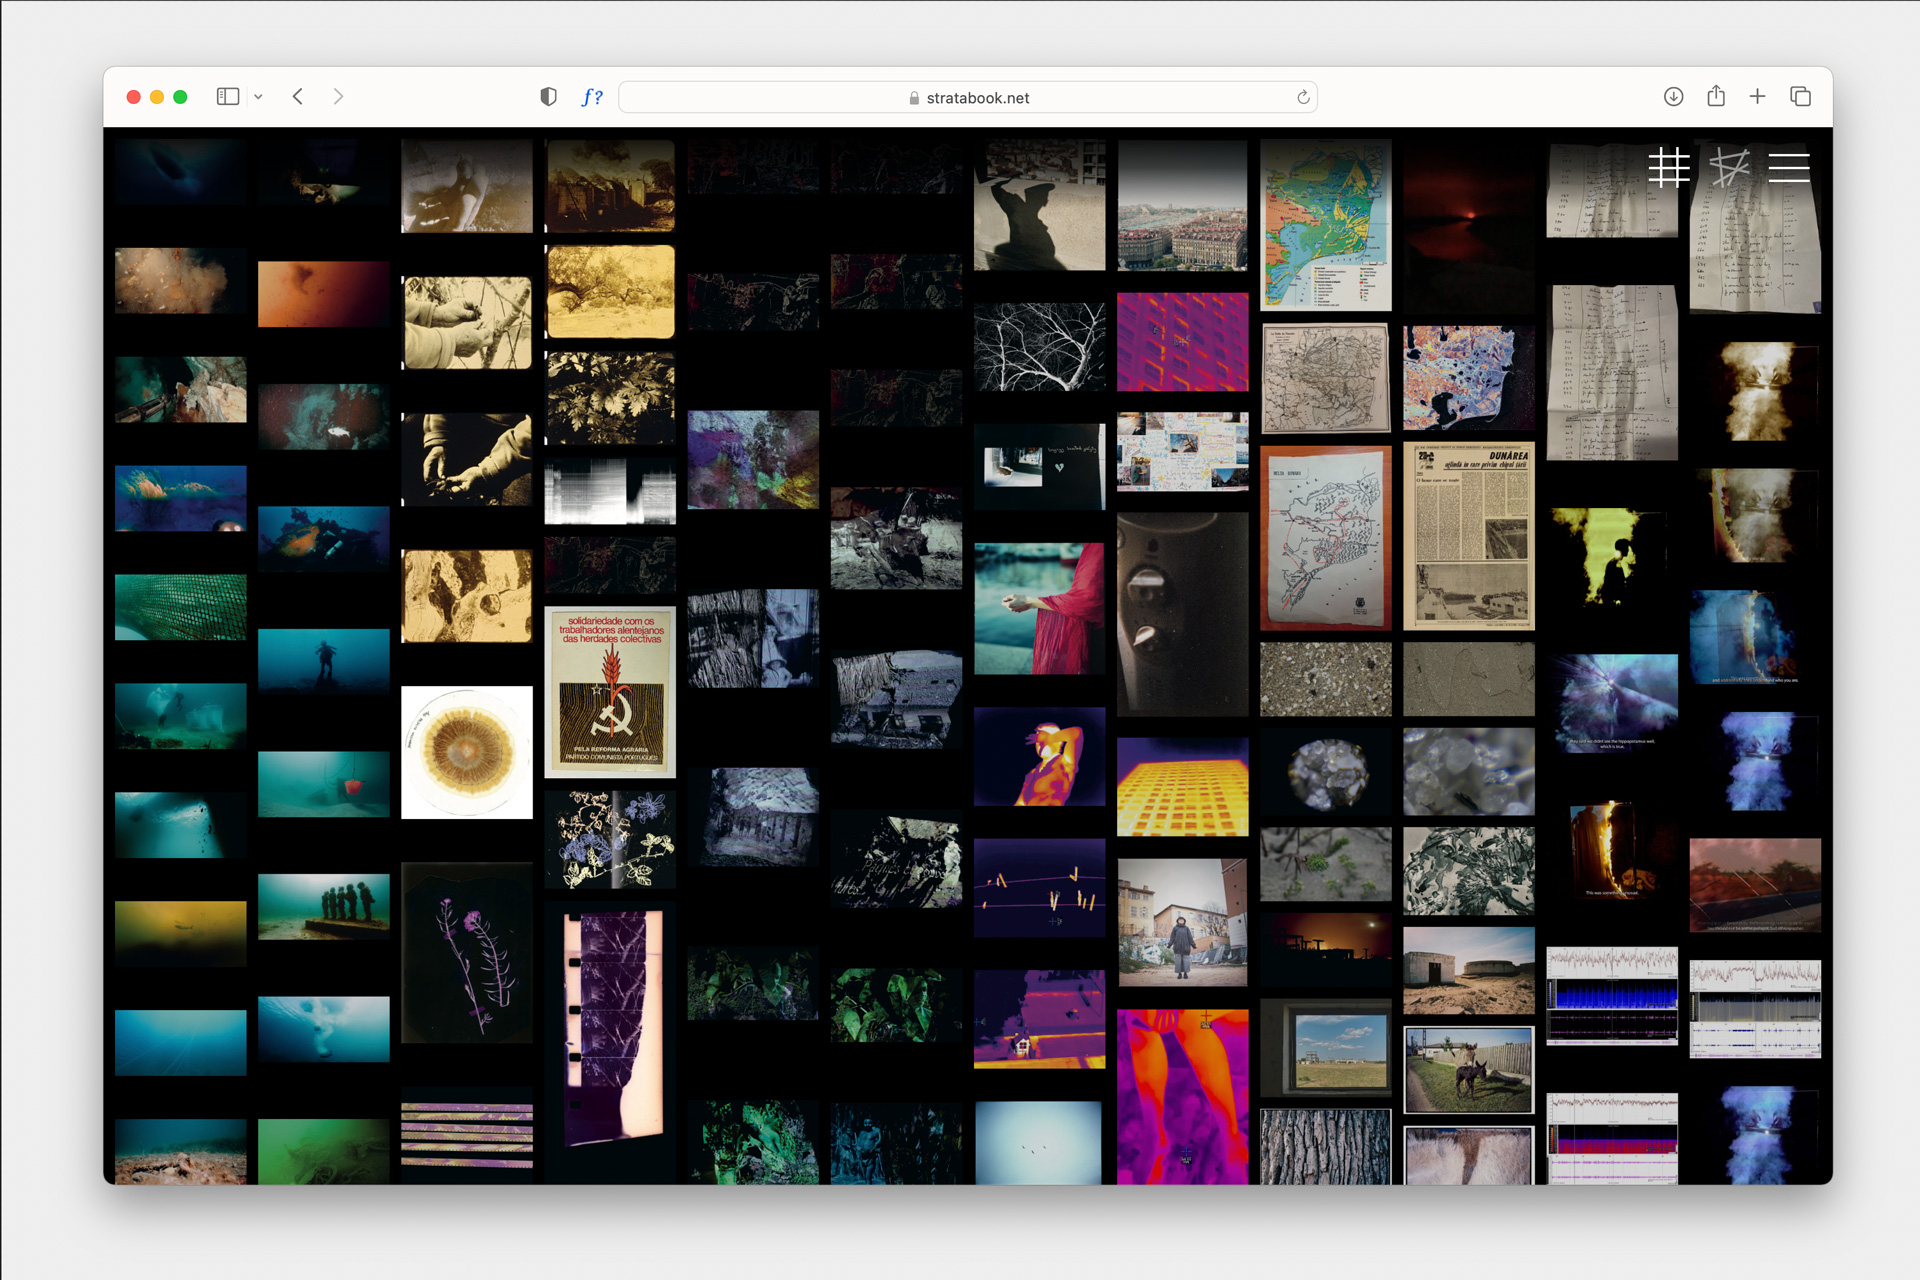Reload the current page

1303,98
